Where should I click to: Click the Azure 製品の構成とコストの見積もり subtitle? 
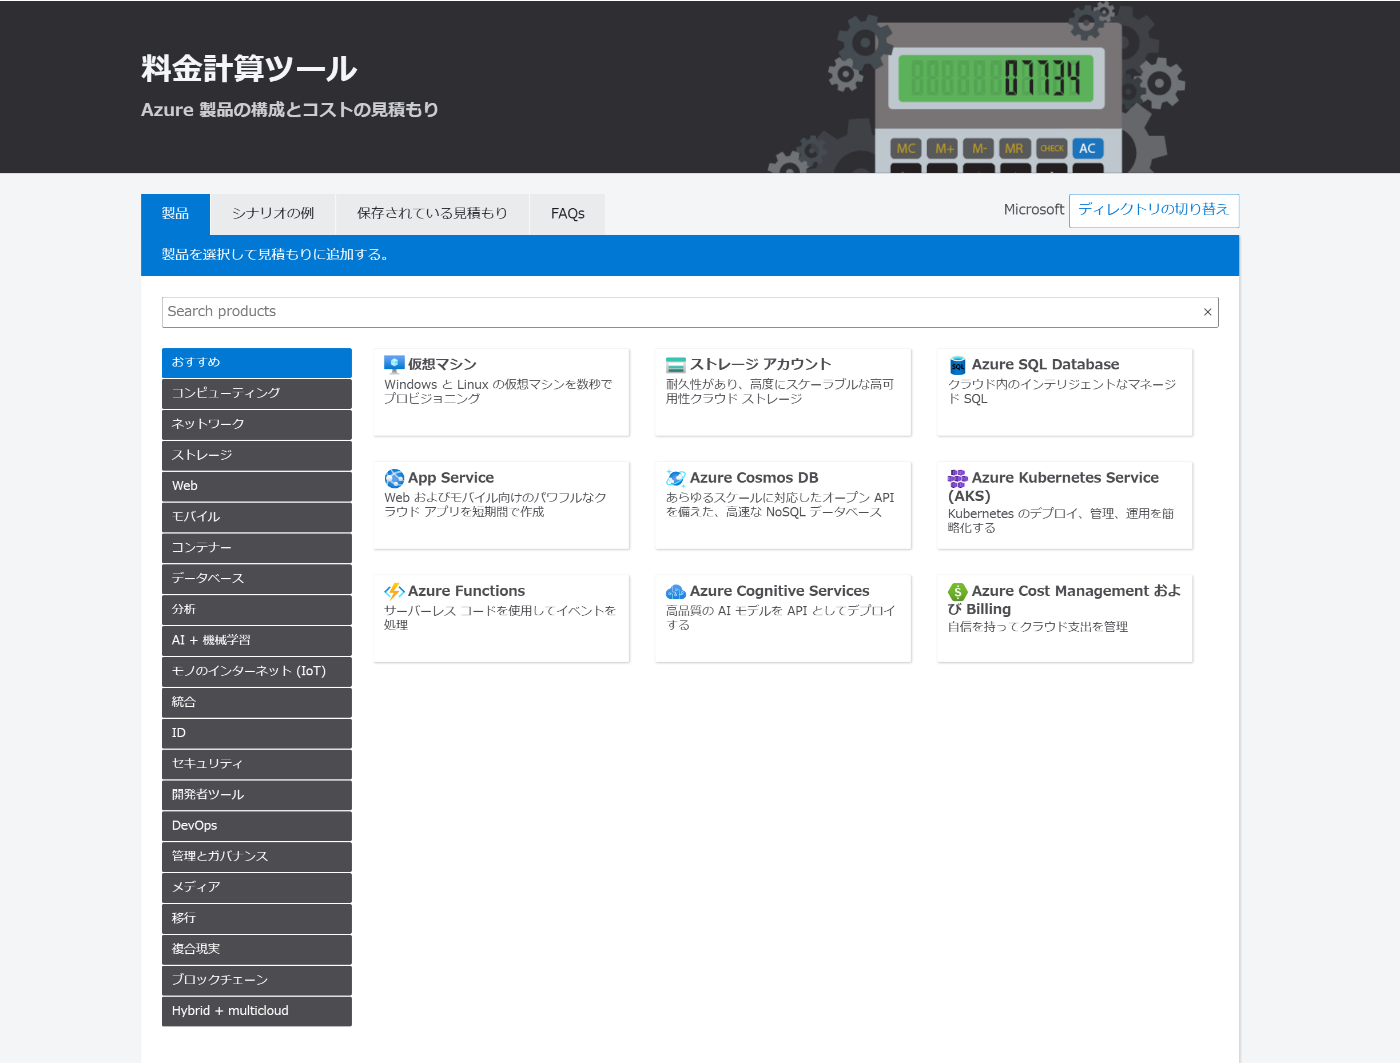pos(290,110)
